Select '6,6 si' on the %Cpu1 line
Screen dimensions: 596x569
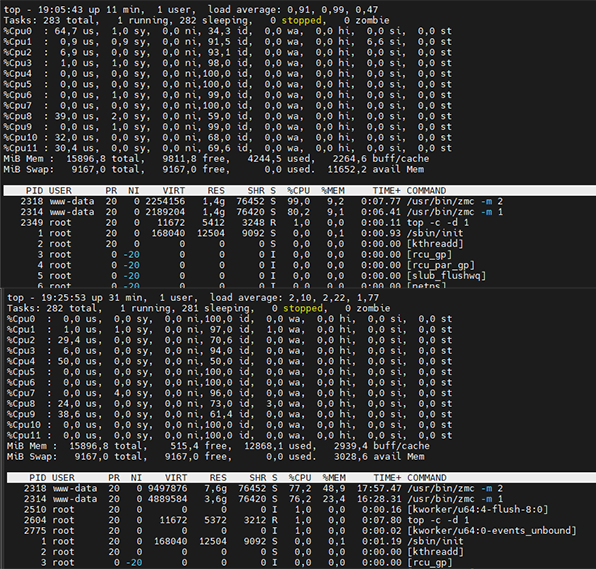[x=383, y=41]
